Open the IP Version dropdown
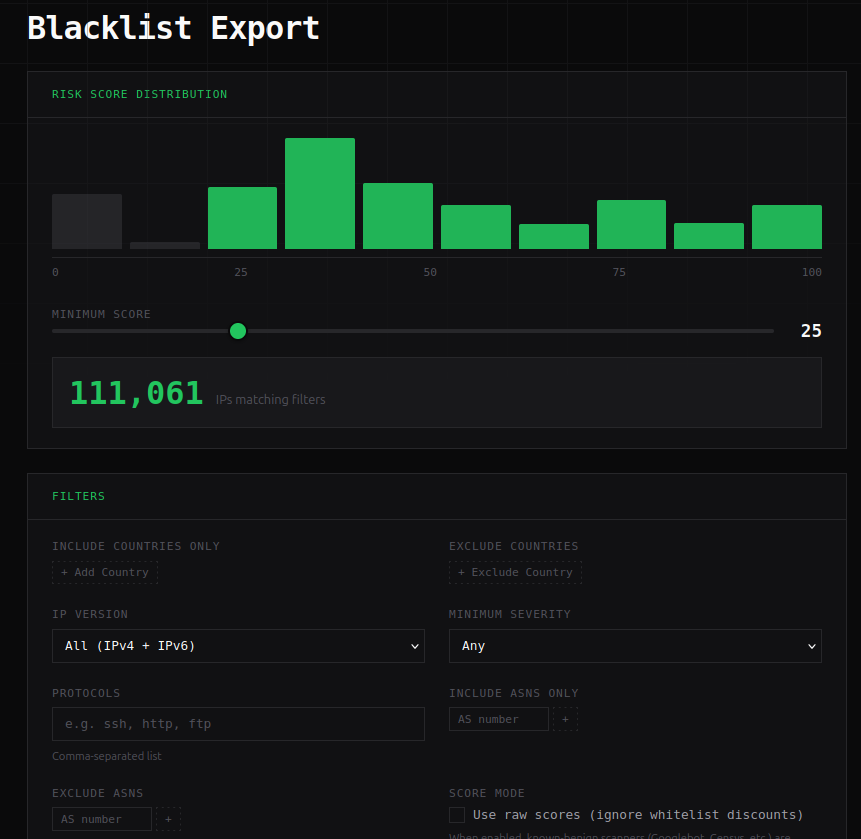 [x=238, y=645]
